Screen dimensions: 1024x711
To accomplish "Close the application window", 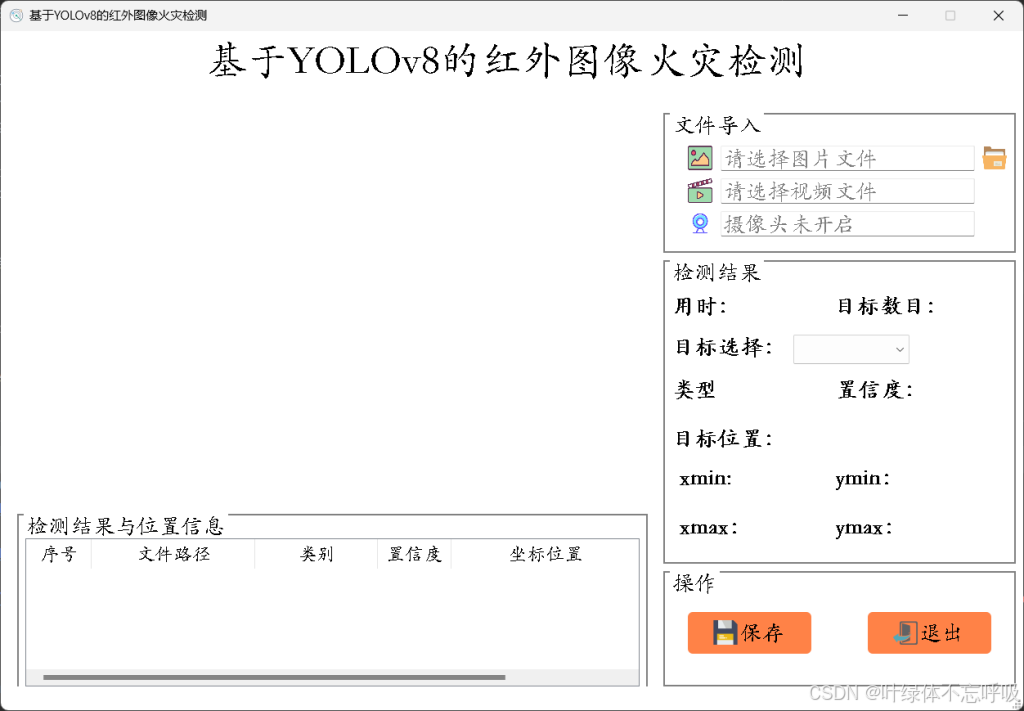I will click(999, 16).
